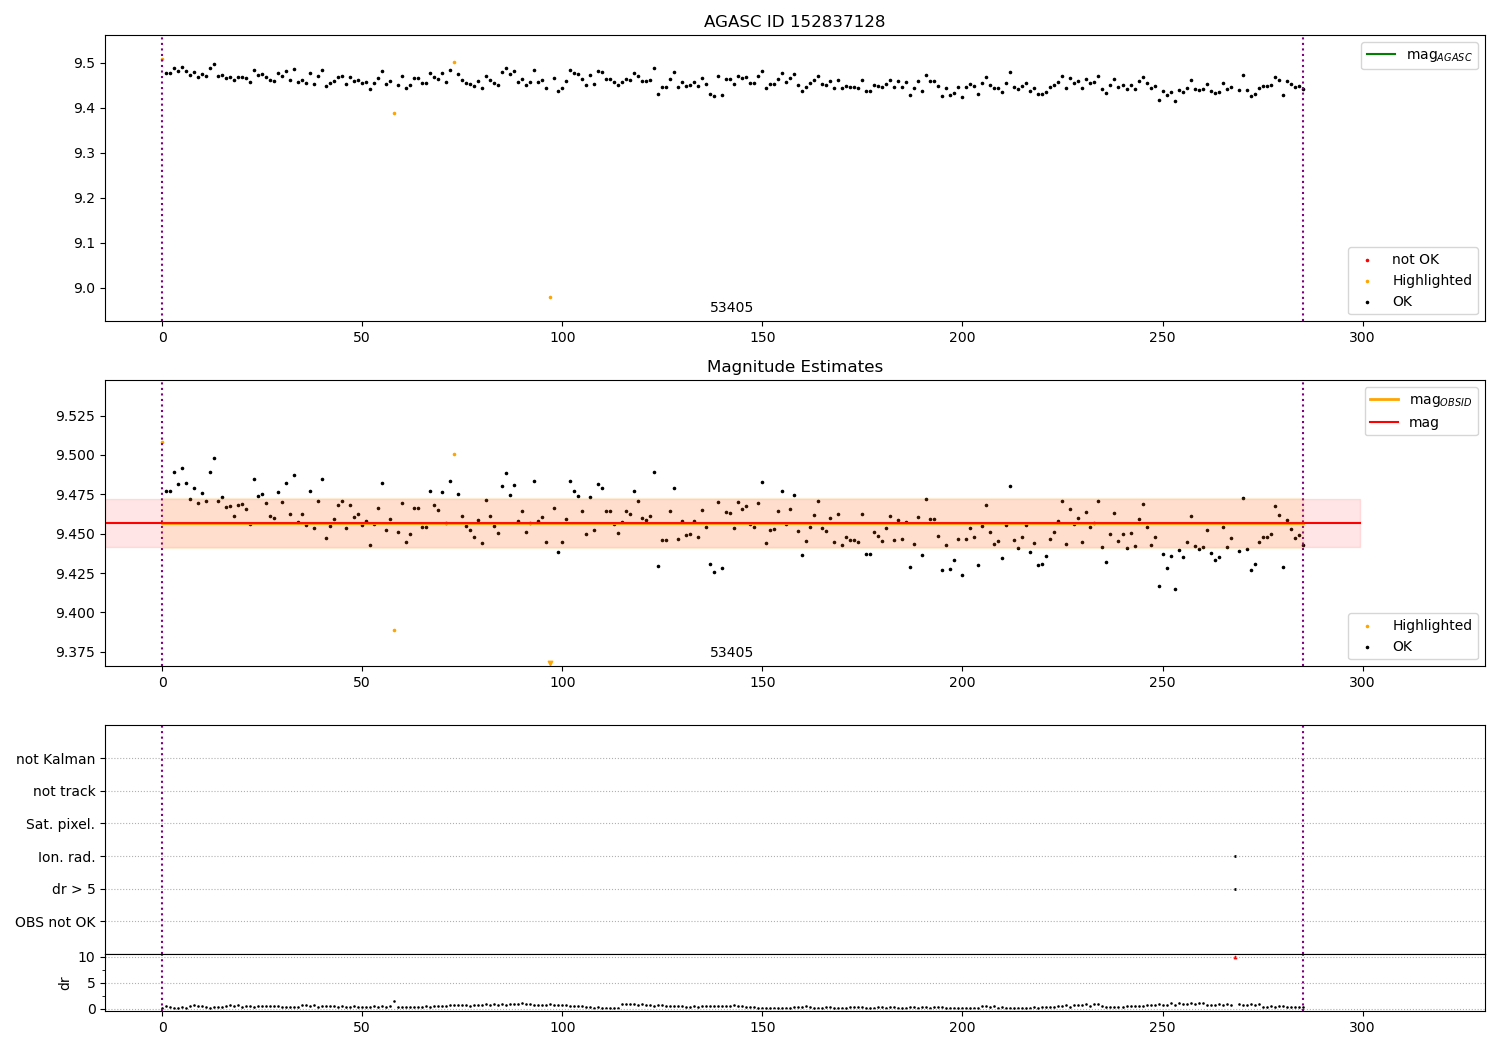Click black dot on the 'dr > 5' row

pos(1235,889)
